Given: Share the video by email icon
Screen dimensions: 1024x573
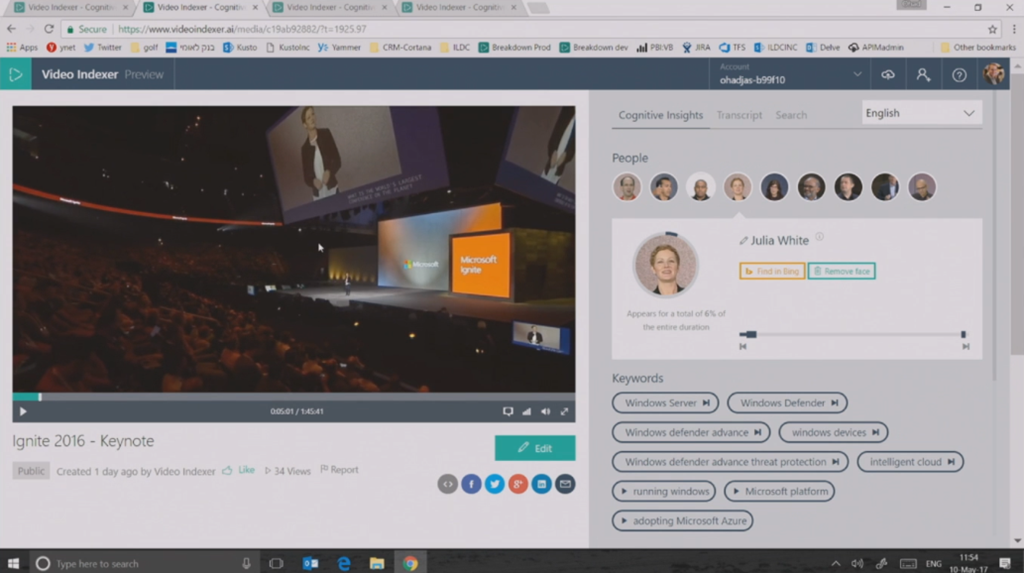Looking at the screenshot, I should coord(565,484).
